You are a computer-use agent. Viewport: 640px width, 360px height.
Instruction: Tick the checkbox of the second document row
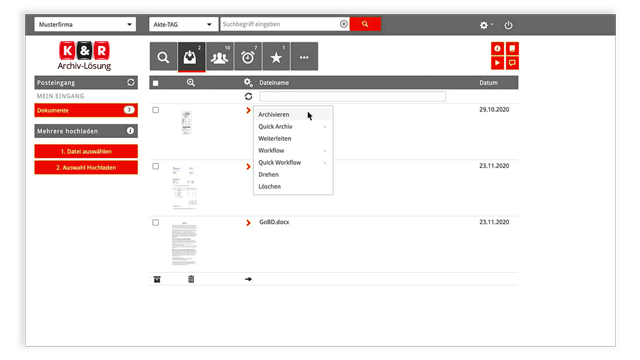coord(156,167)
